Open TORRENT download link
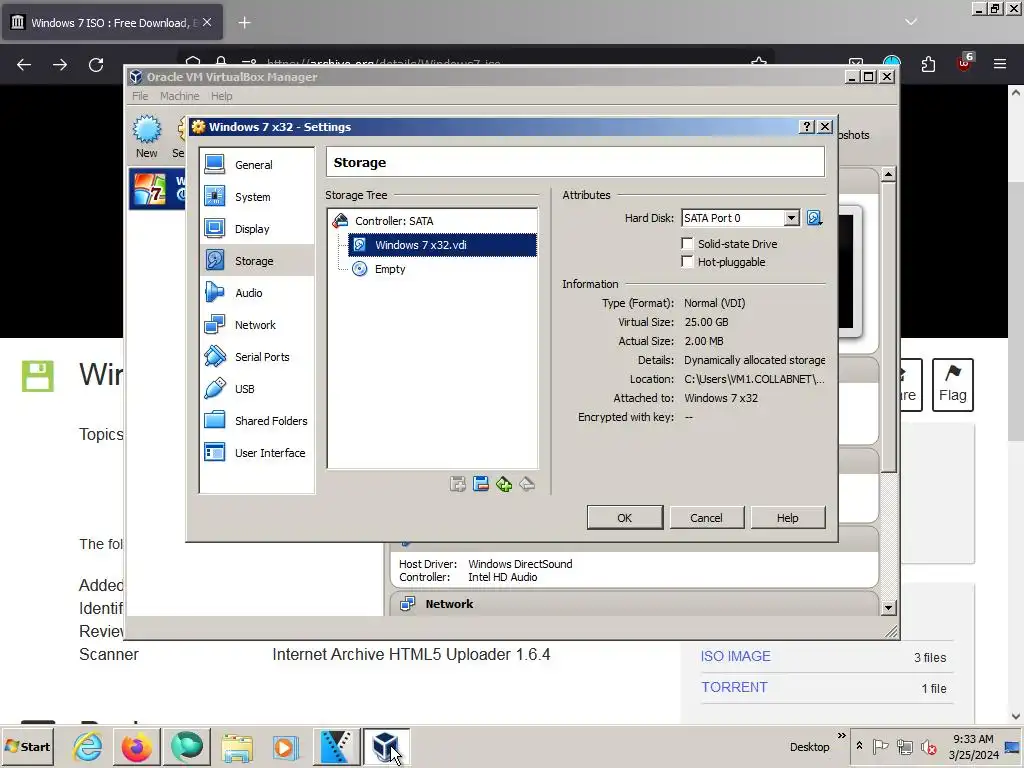Screen dimensions: 1024x768 (734, 687)
